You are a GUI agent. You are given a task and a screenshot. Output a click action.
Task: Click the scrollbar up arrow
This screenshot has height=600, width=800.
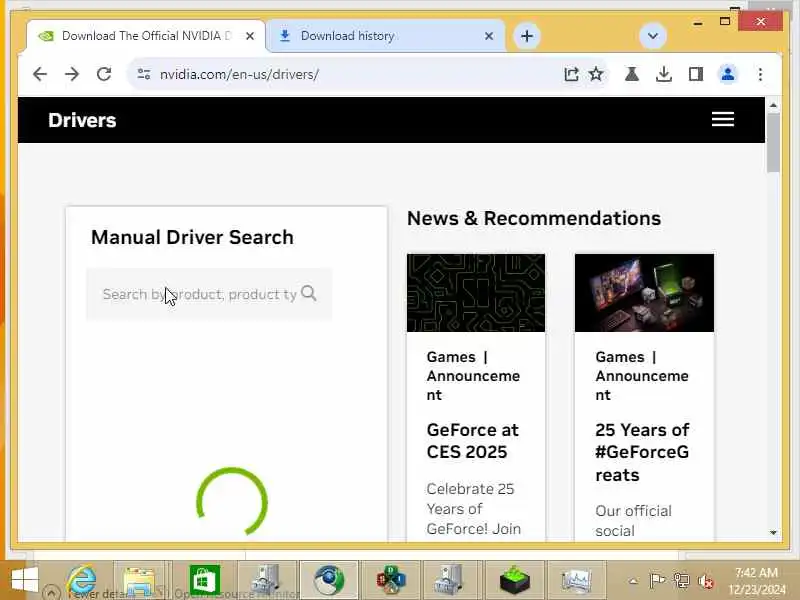[773, 106]
